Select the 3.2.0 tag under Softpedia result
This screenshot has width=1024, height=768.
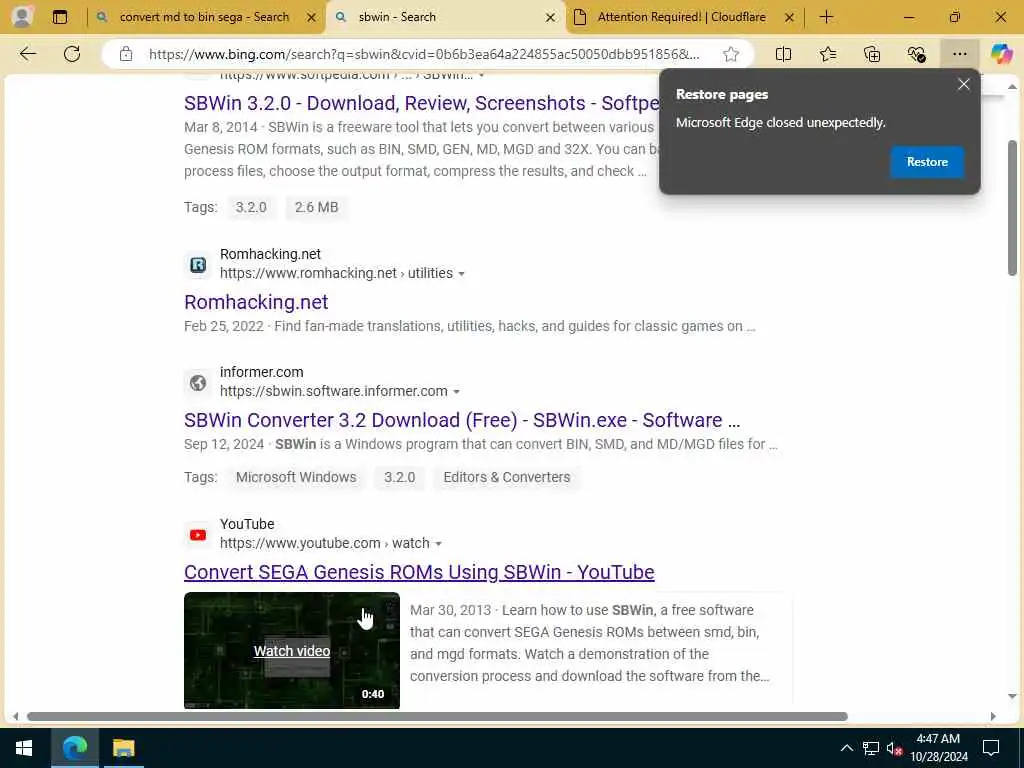click(251, 207)
